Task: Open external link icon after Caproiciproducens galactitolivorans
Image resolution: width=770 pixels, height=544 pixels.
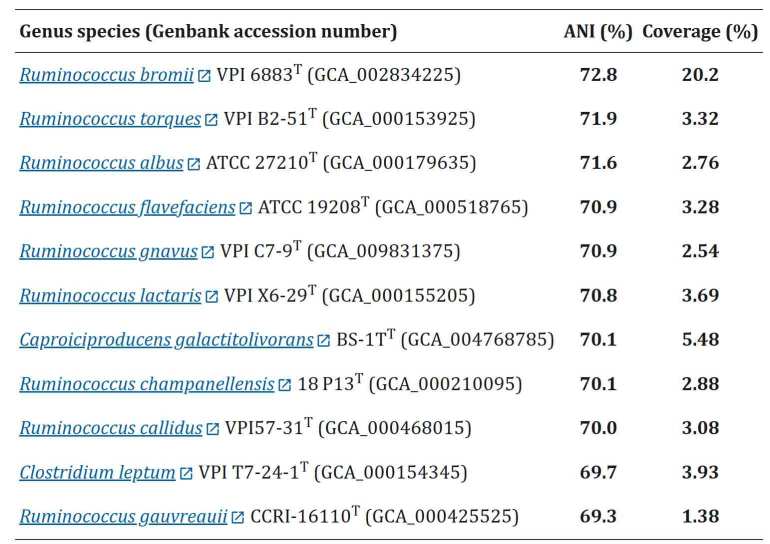Action: tap(324, 341)
